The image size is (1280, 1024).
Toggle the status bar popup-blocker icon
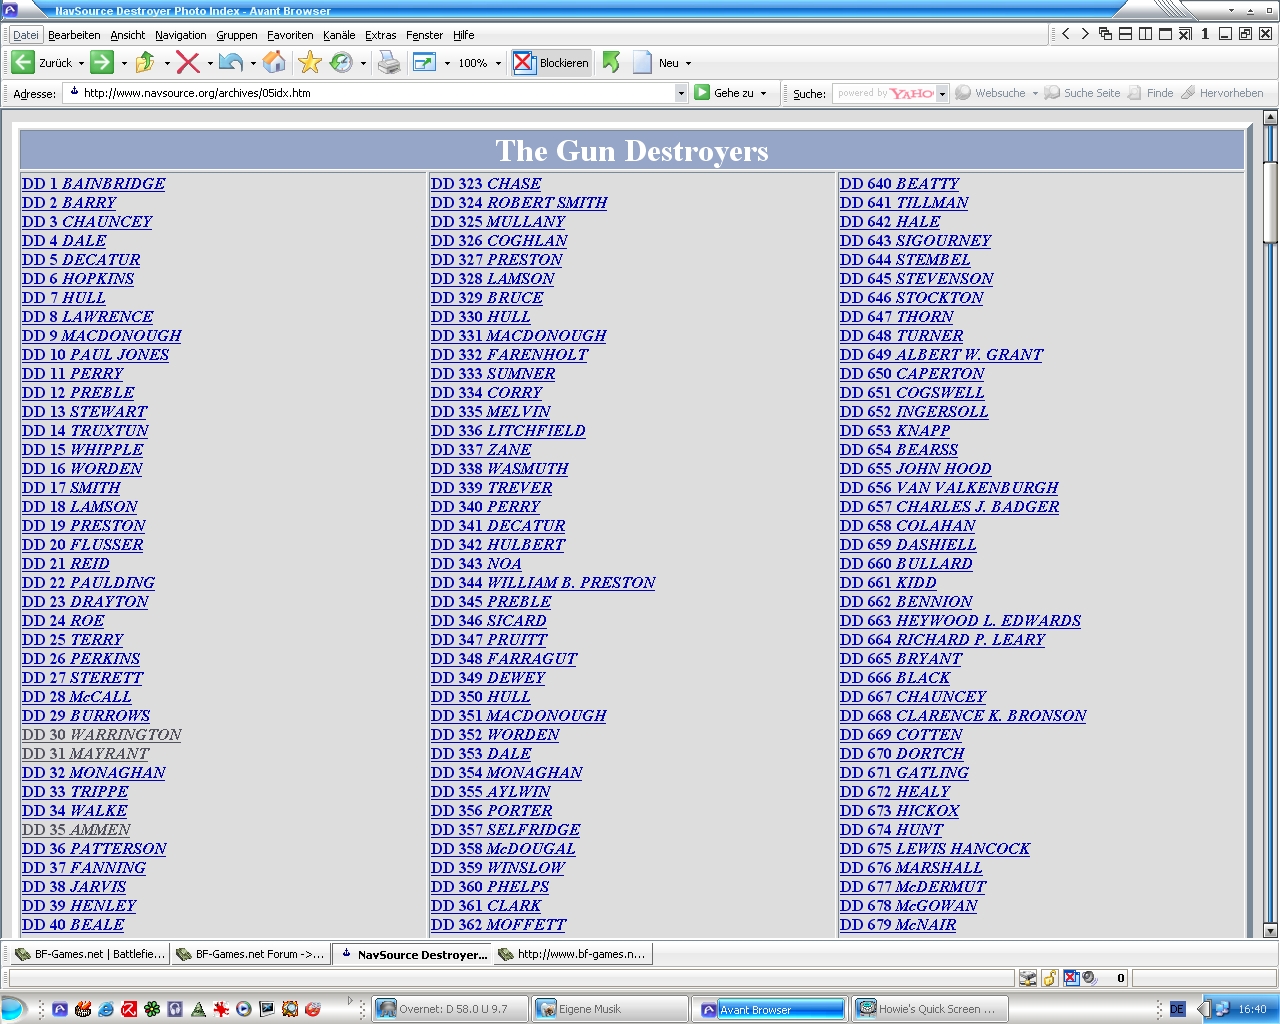(x=1071, y=978)
